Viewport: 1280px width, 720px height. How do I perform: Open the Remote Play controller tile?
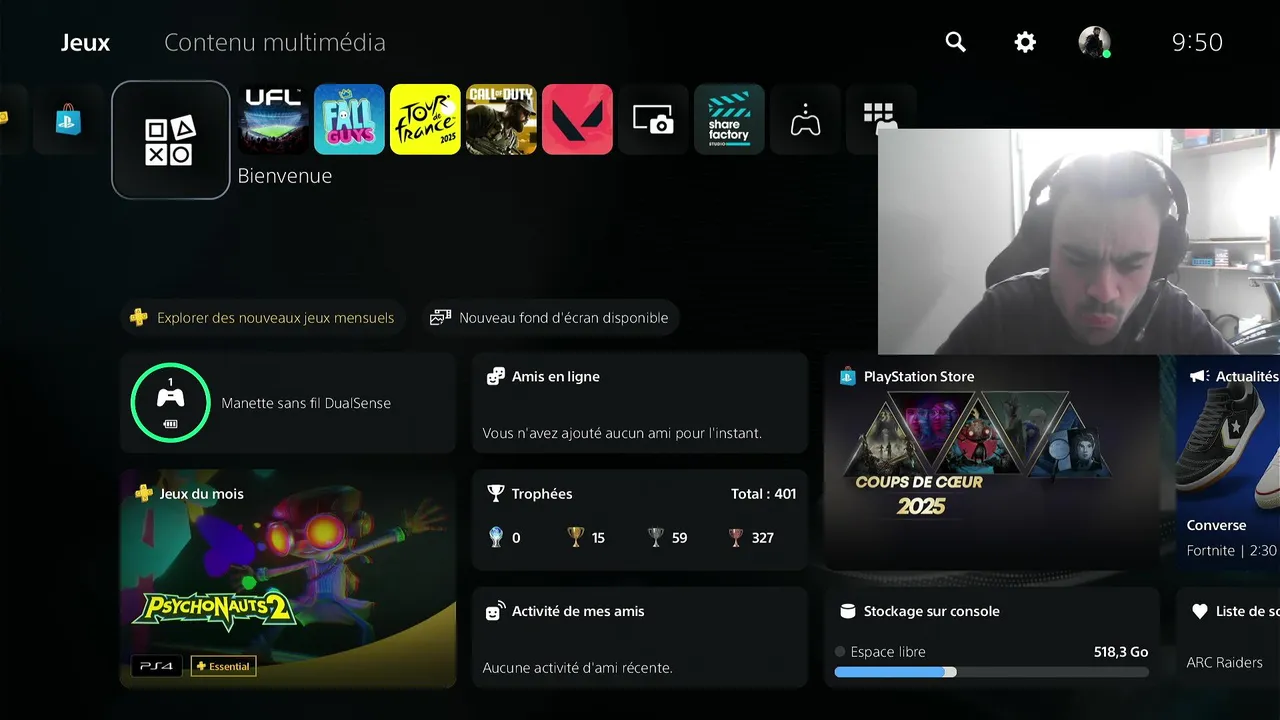click(805, 119)
